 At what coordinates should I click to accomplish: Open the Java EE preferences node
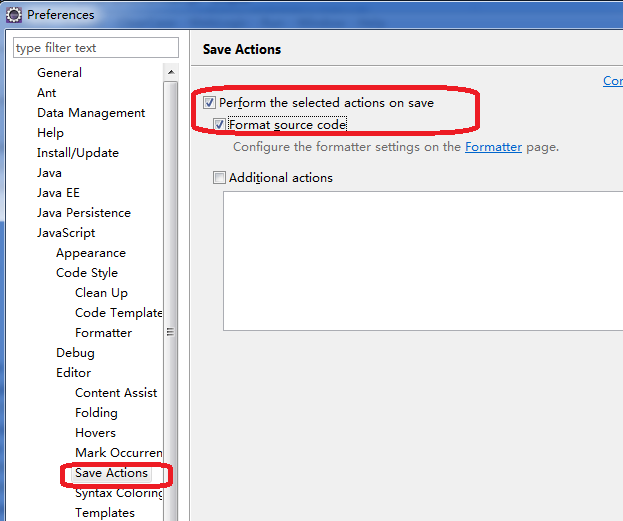[x=58, y=193]
